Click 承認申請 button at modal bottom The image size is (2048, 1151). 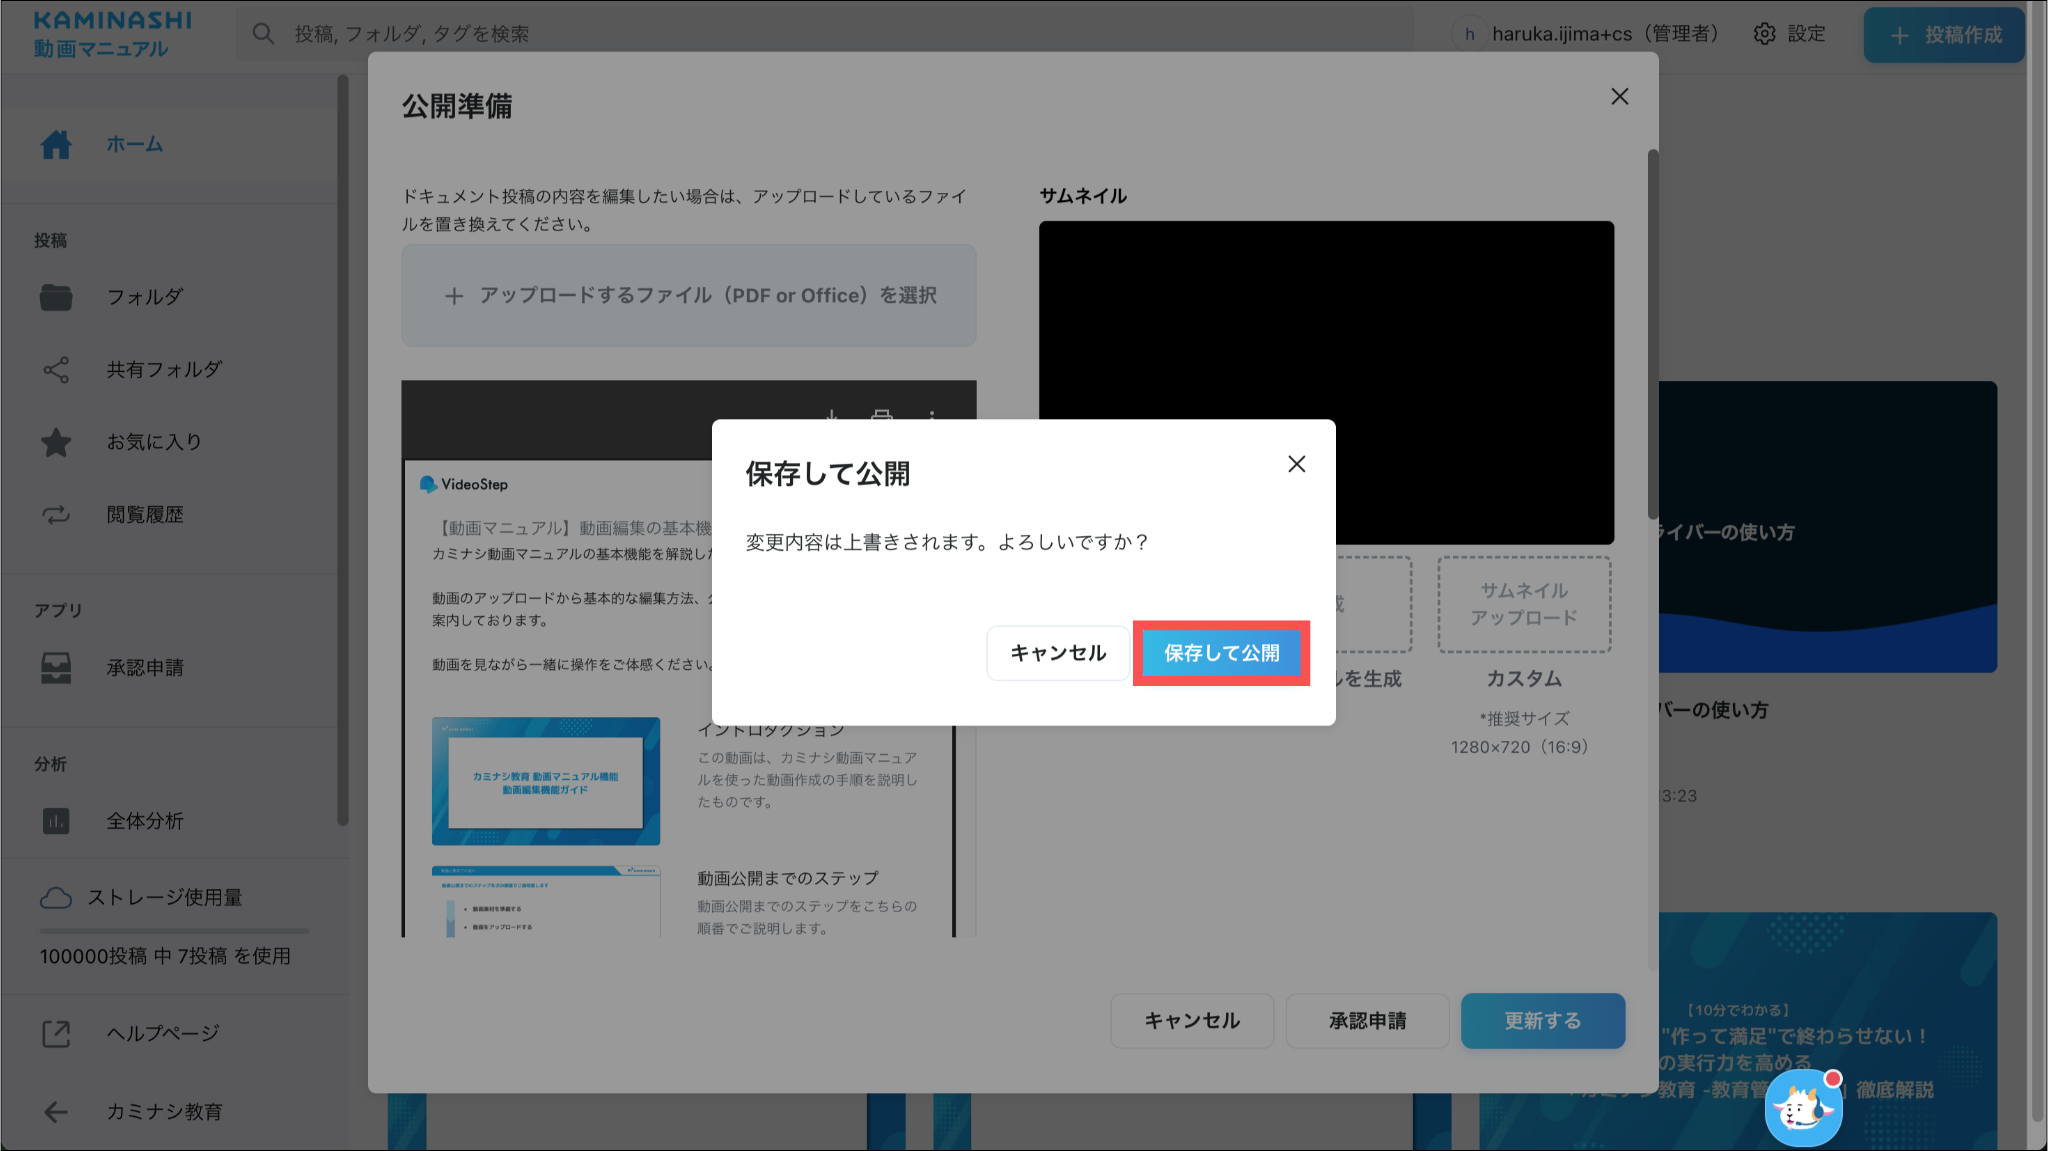pos(1367,1021)
